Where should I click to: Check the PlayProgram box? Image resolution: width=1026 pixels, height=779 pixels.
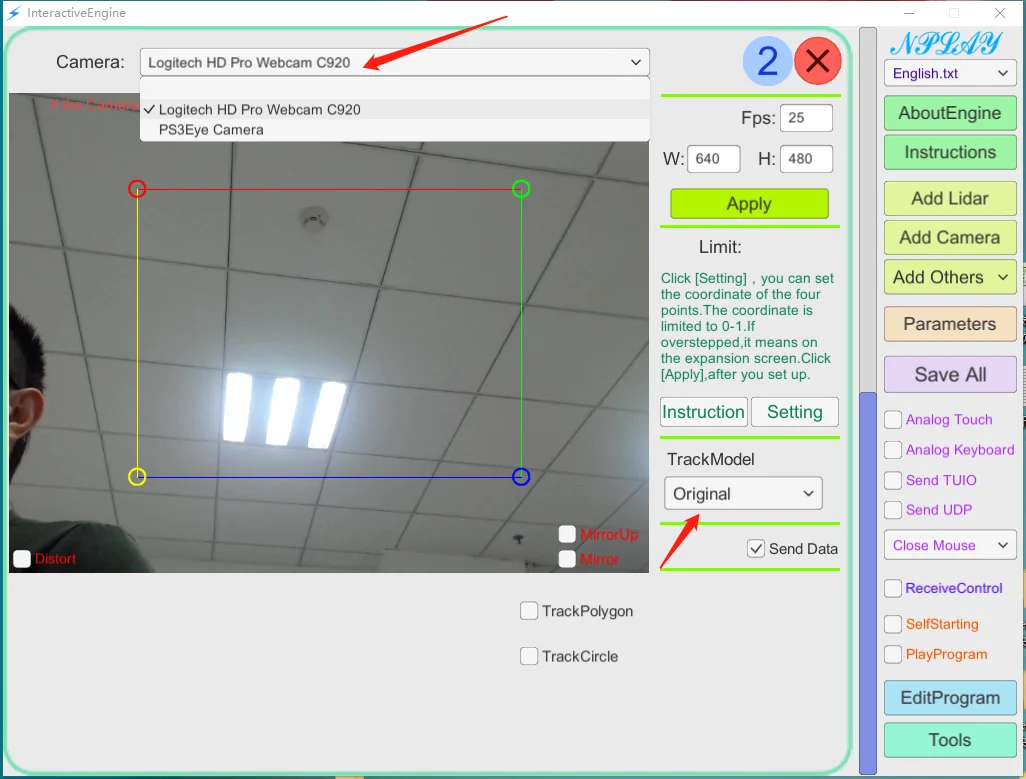[x=893, y=654]
